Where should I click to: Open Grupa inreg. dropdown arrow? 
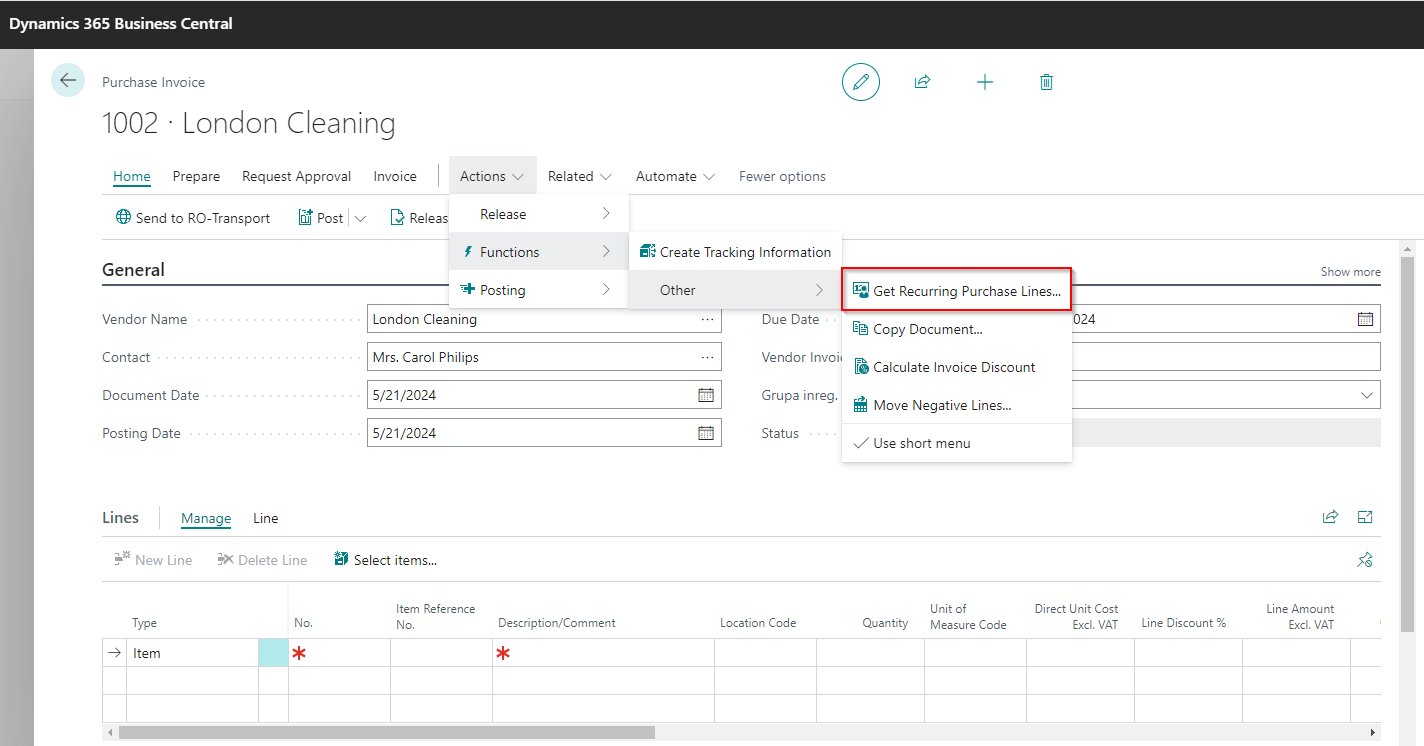[1366, 395]
